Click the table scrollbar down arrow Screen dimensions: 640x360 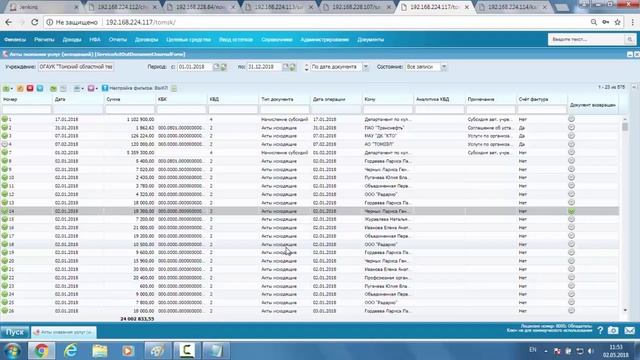(x=625, y=311)
